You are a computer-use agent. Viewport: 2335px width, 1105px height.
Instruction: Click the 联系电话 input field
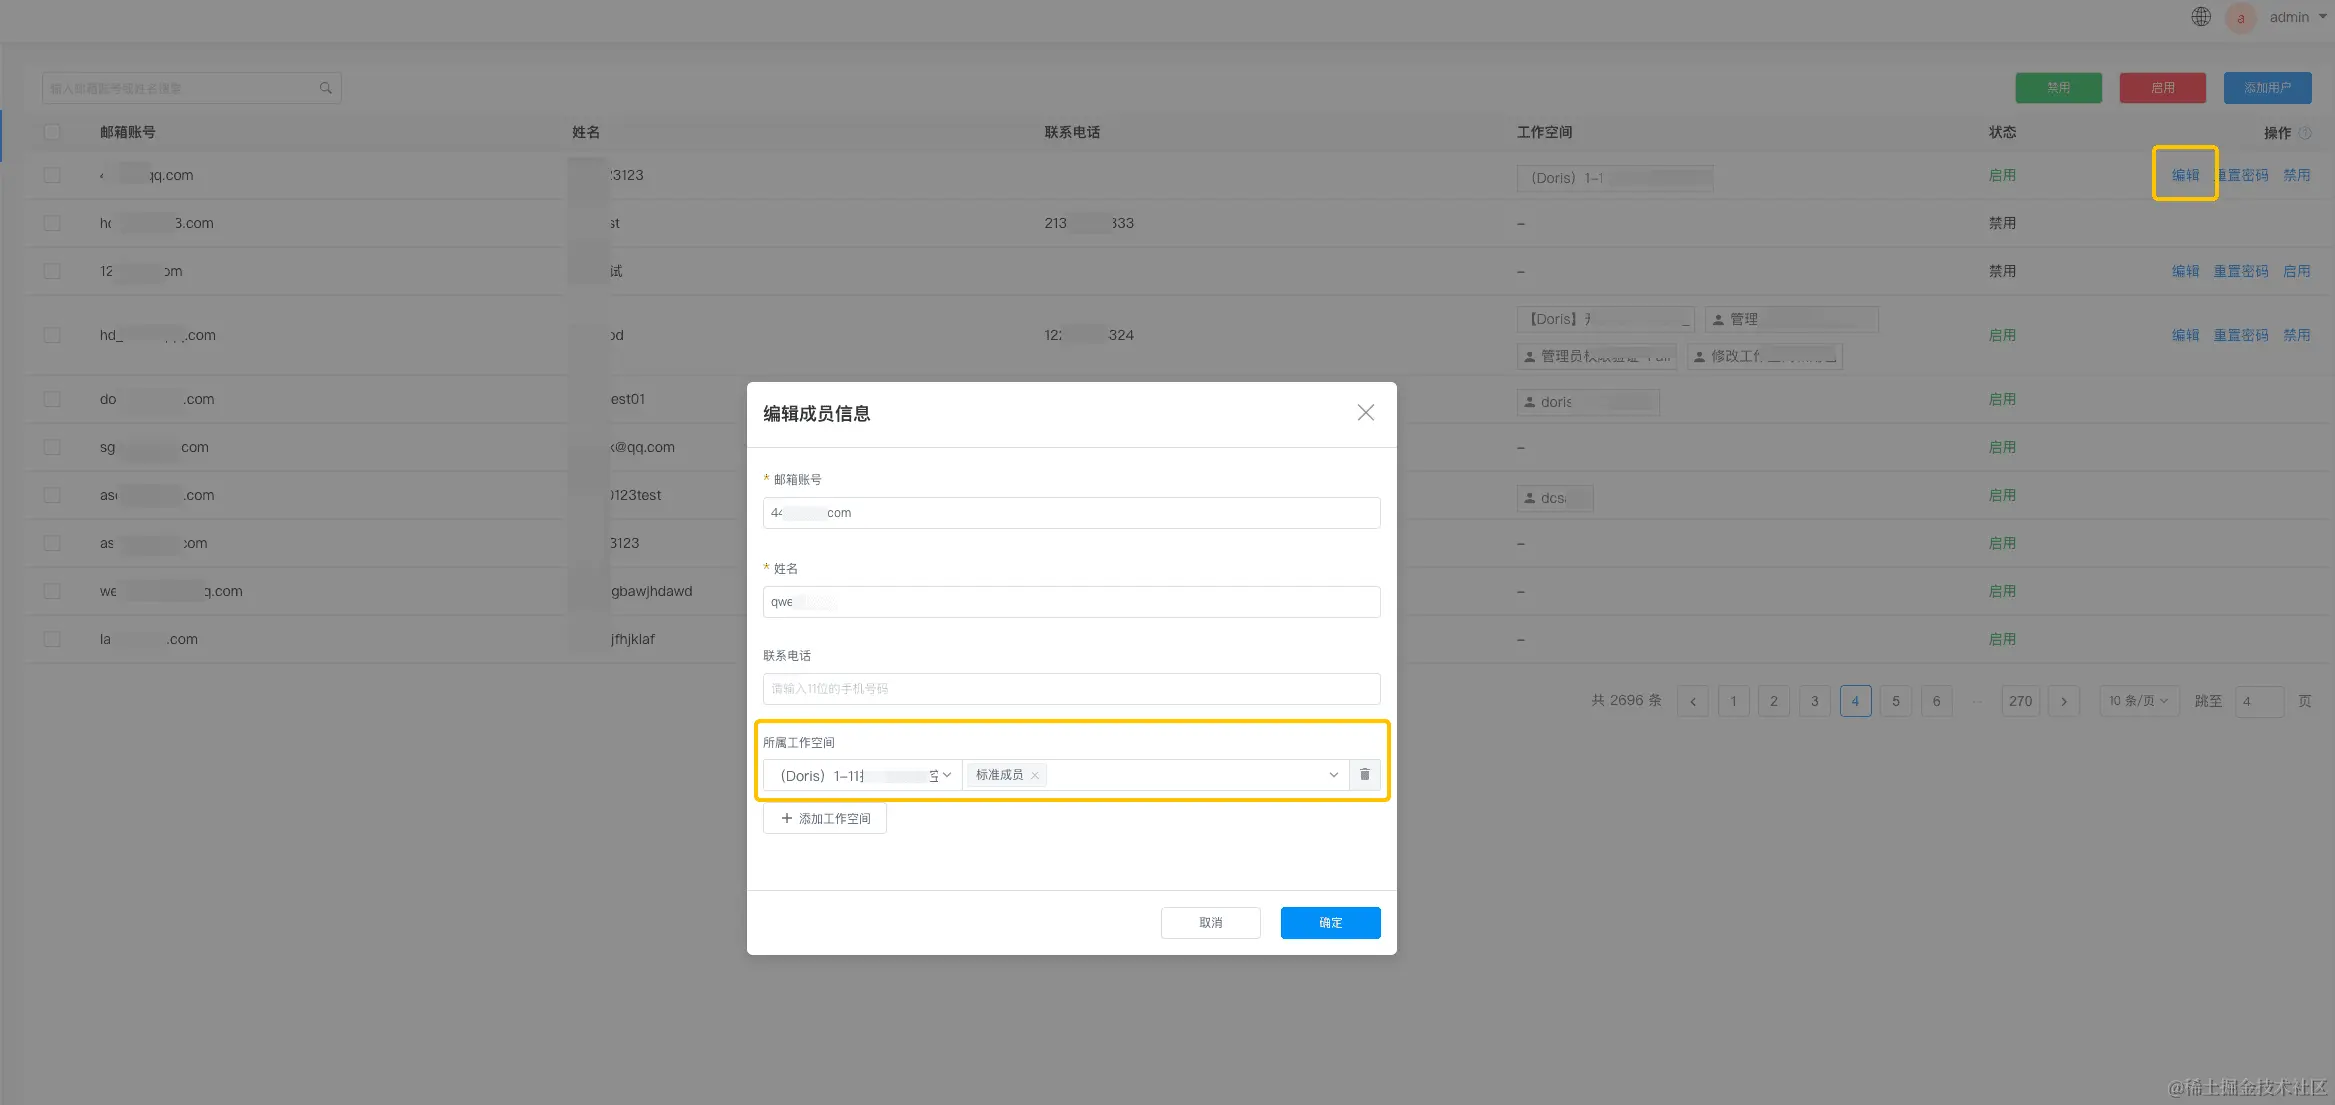[1070, 689]
